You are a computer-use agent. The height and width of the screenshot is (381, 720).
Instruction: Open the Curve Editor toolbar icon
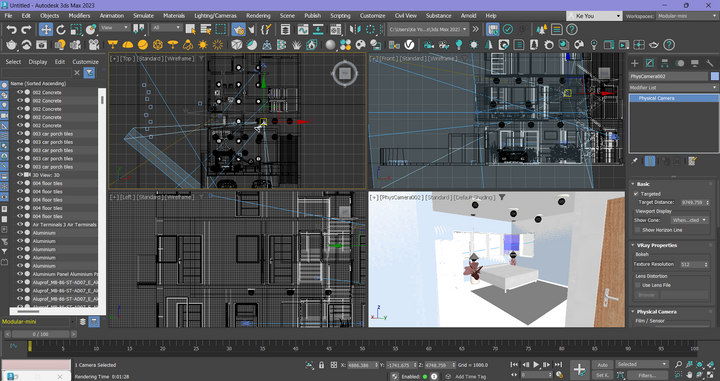[x=303, y=30]
